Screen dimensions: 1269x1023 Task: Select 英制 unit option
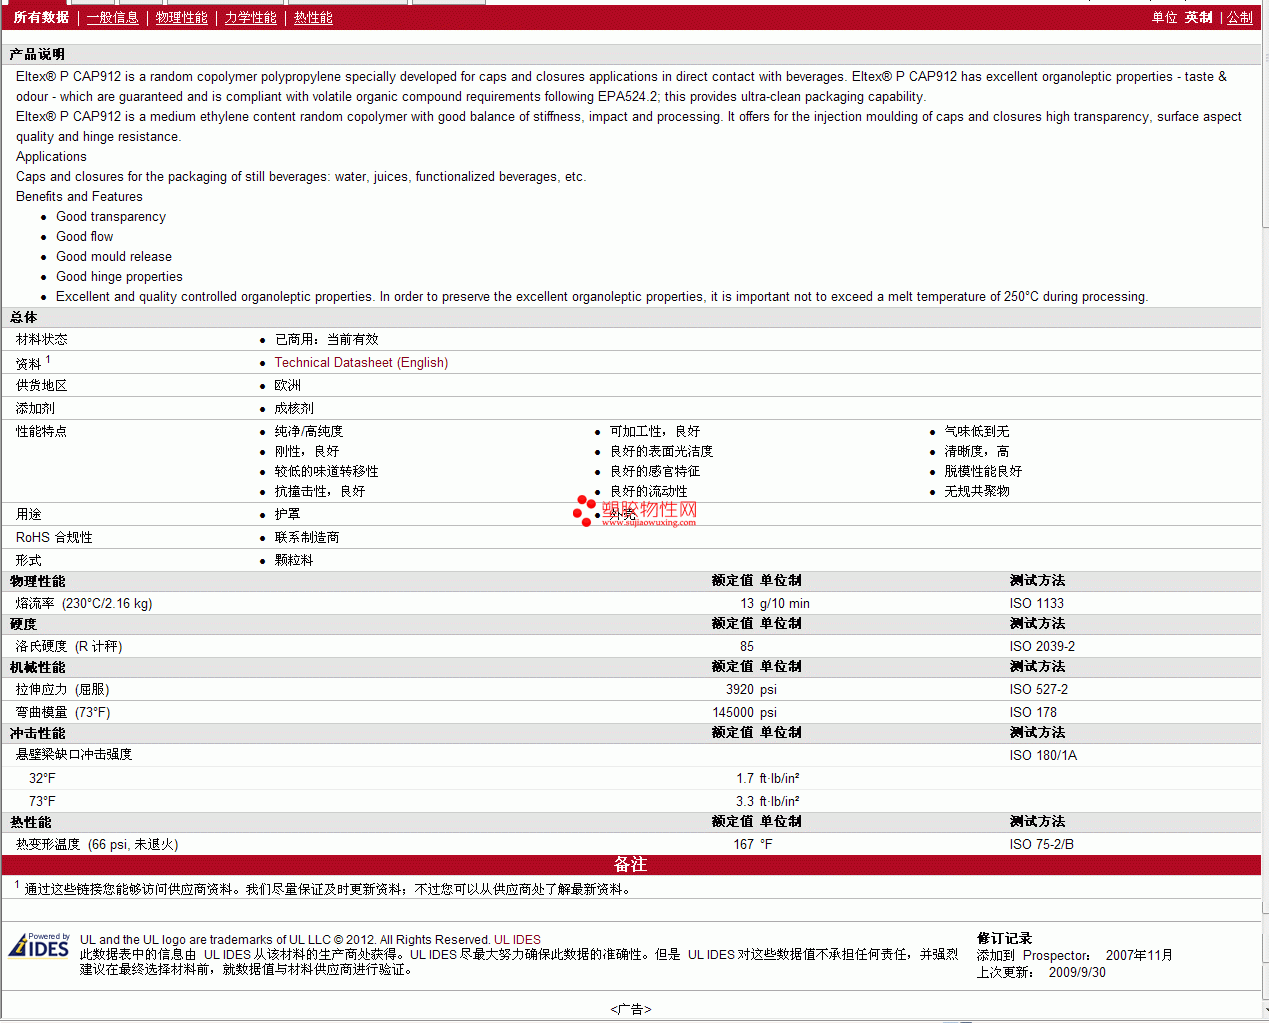[1199, 18]
